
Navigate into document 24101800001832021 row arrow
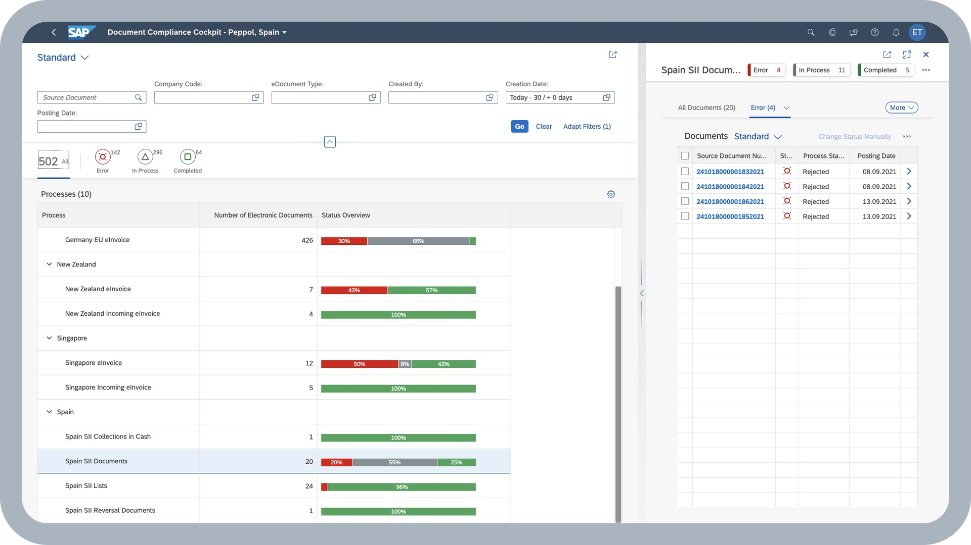point(909,172)
